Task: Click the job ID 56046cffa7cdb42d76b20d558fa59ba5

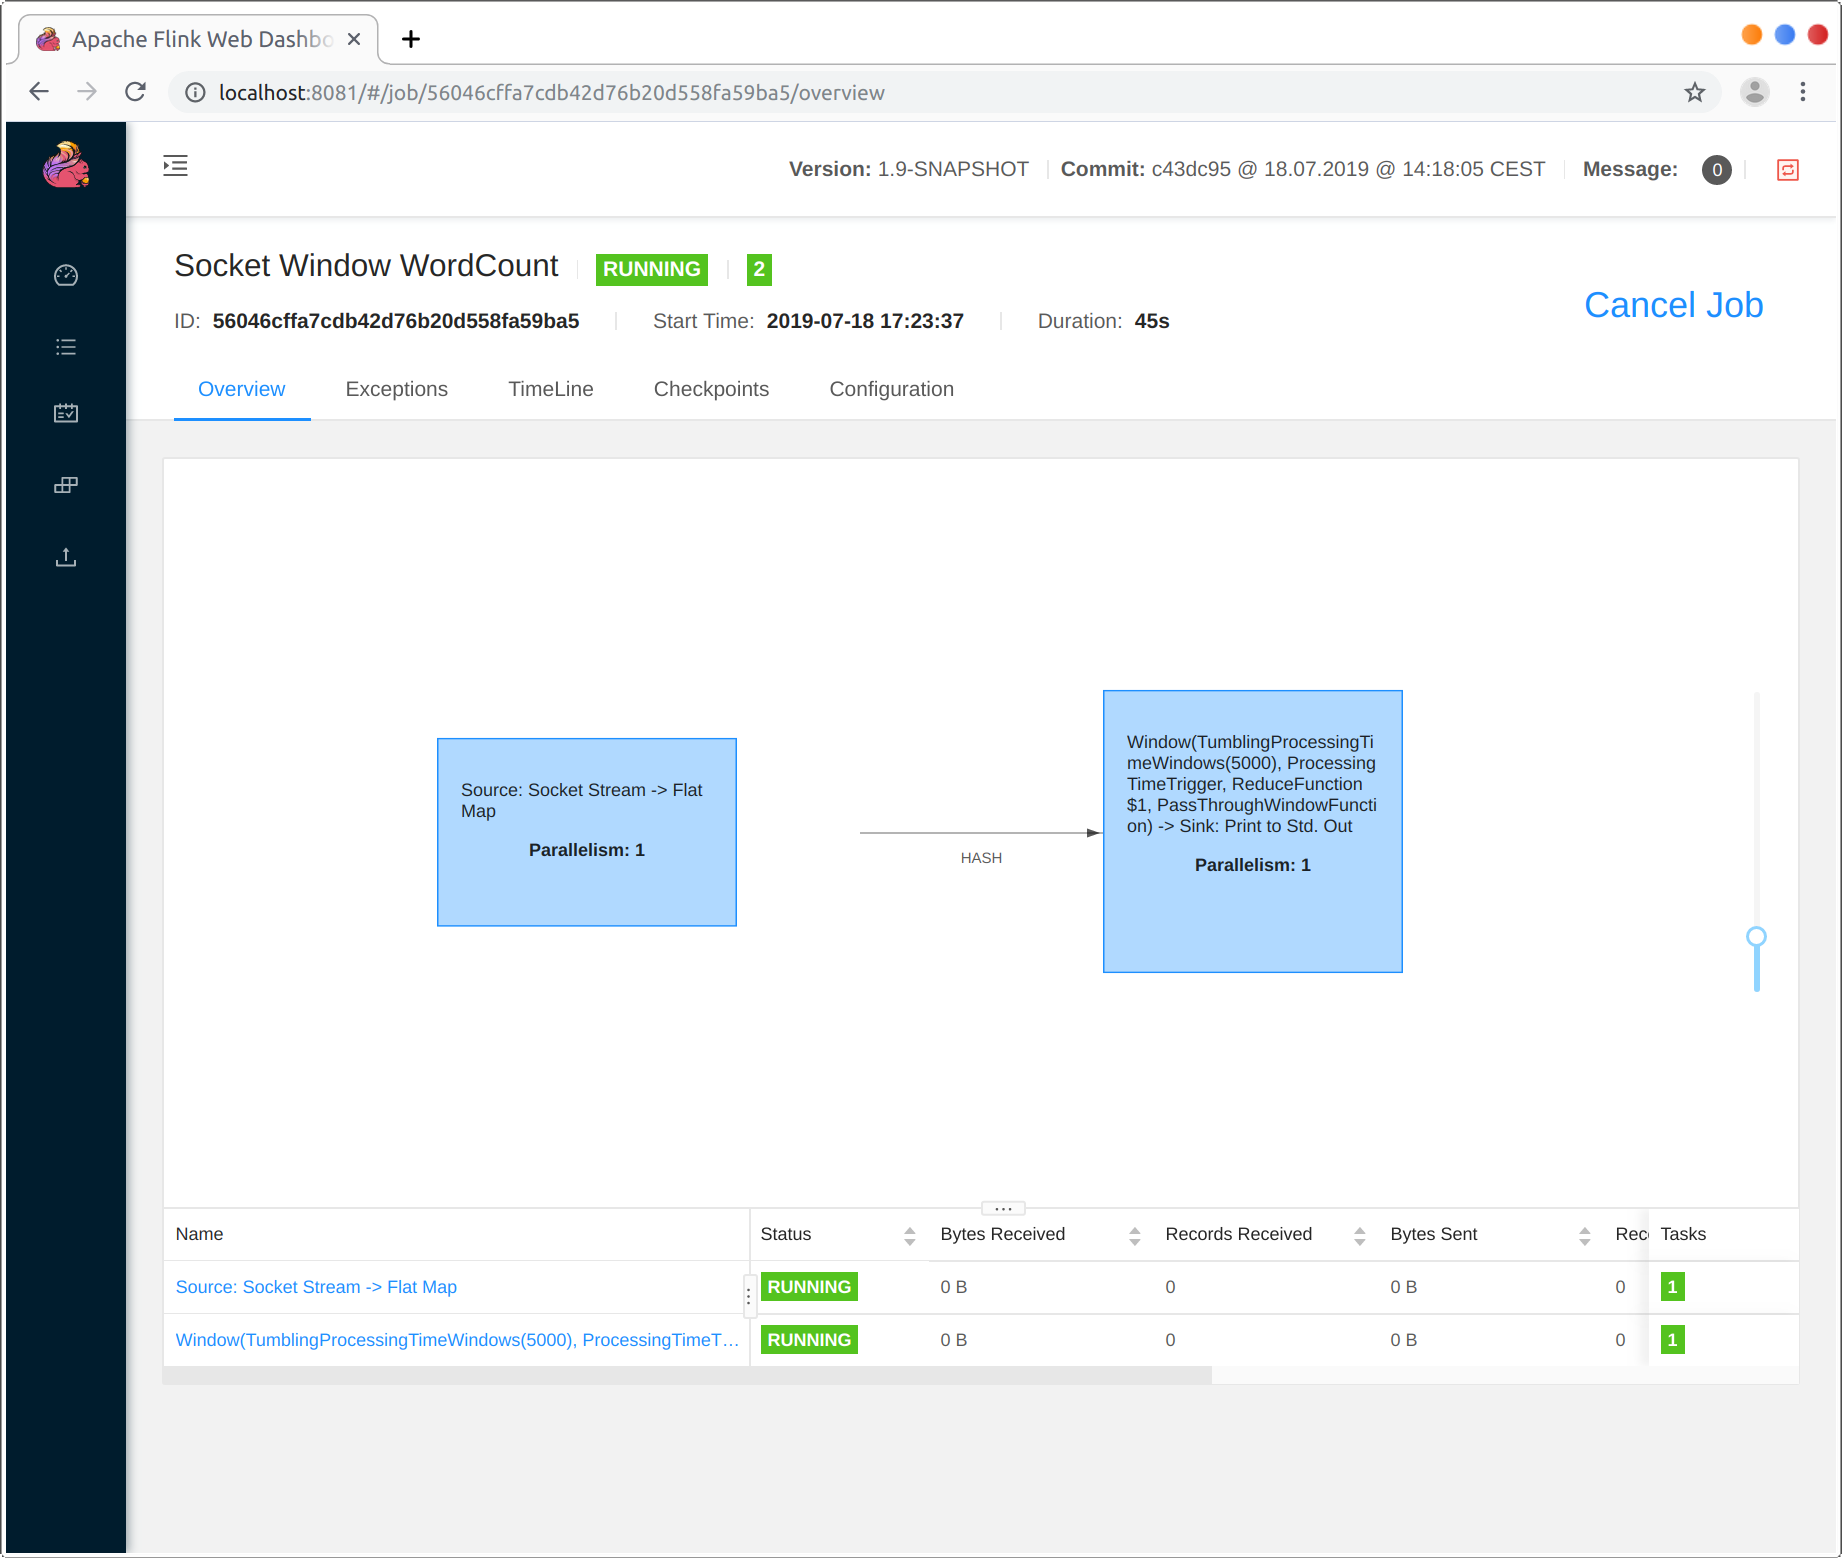Action: pyautogui.click(x=396, y=321)
